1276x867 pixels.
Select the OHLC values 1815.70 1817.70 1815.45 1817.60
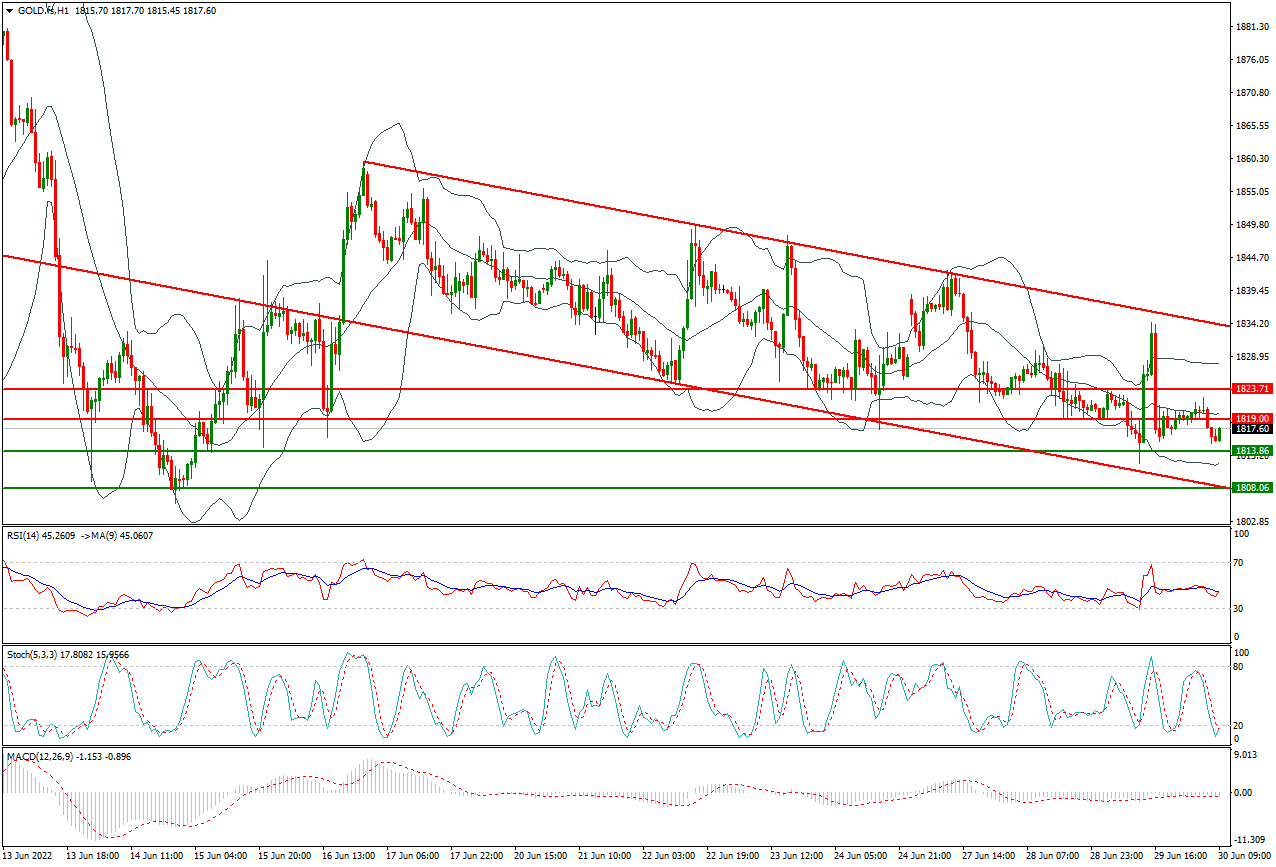click(x=145, y=10)
